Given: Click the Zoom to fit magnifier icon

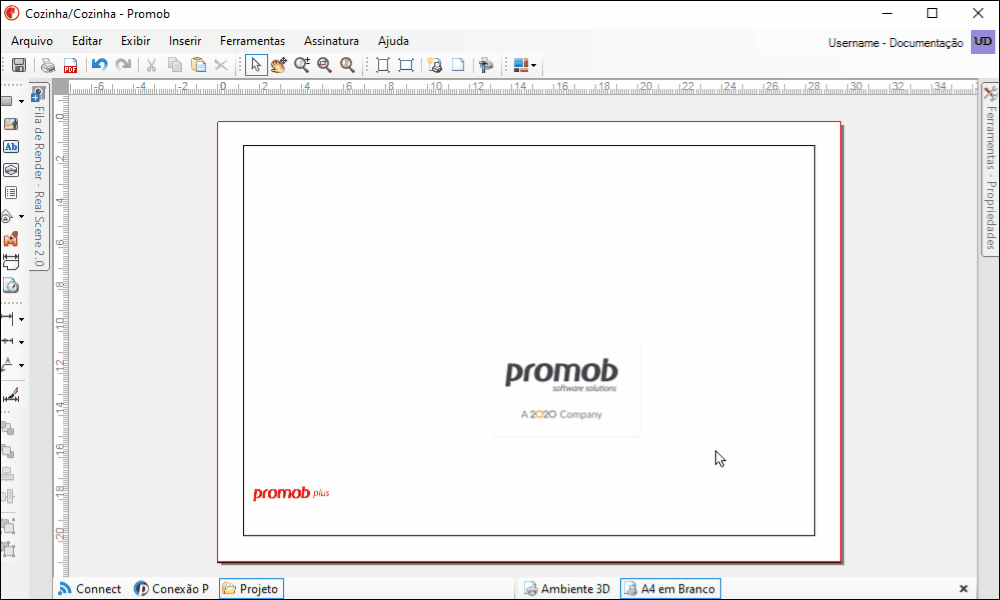Looking at the screenshot, I should point(348,65).
